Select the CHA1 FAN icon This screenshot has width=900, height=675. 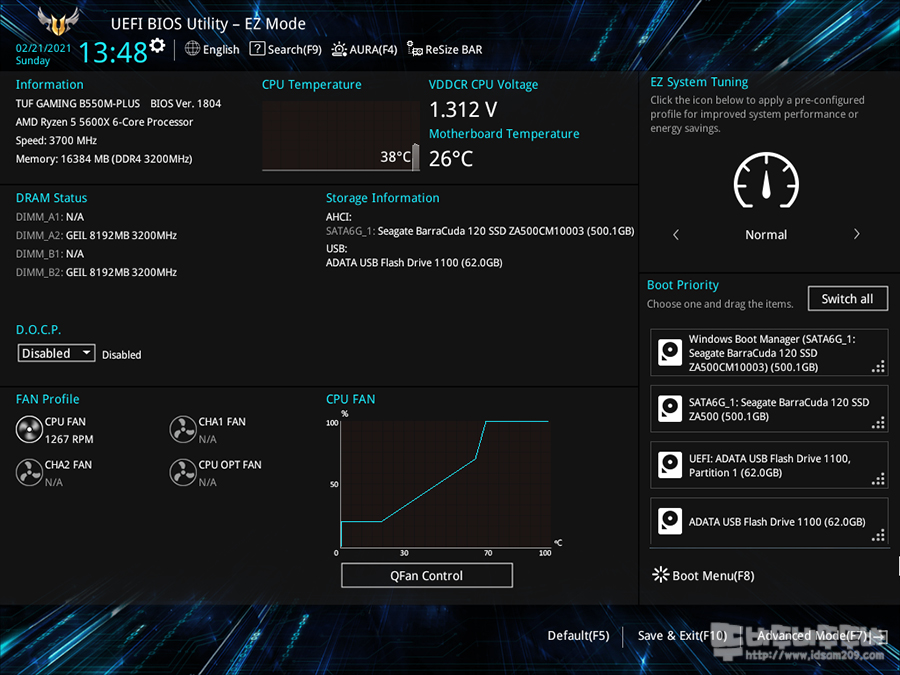[183, 430]
